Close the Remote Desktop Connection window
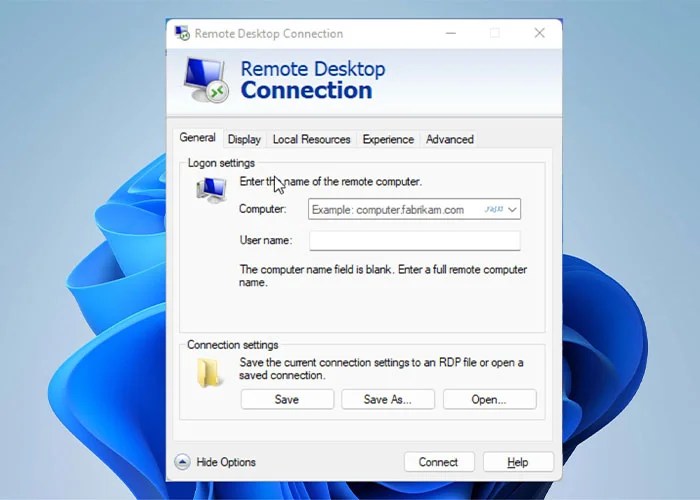 pos(539,33)
